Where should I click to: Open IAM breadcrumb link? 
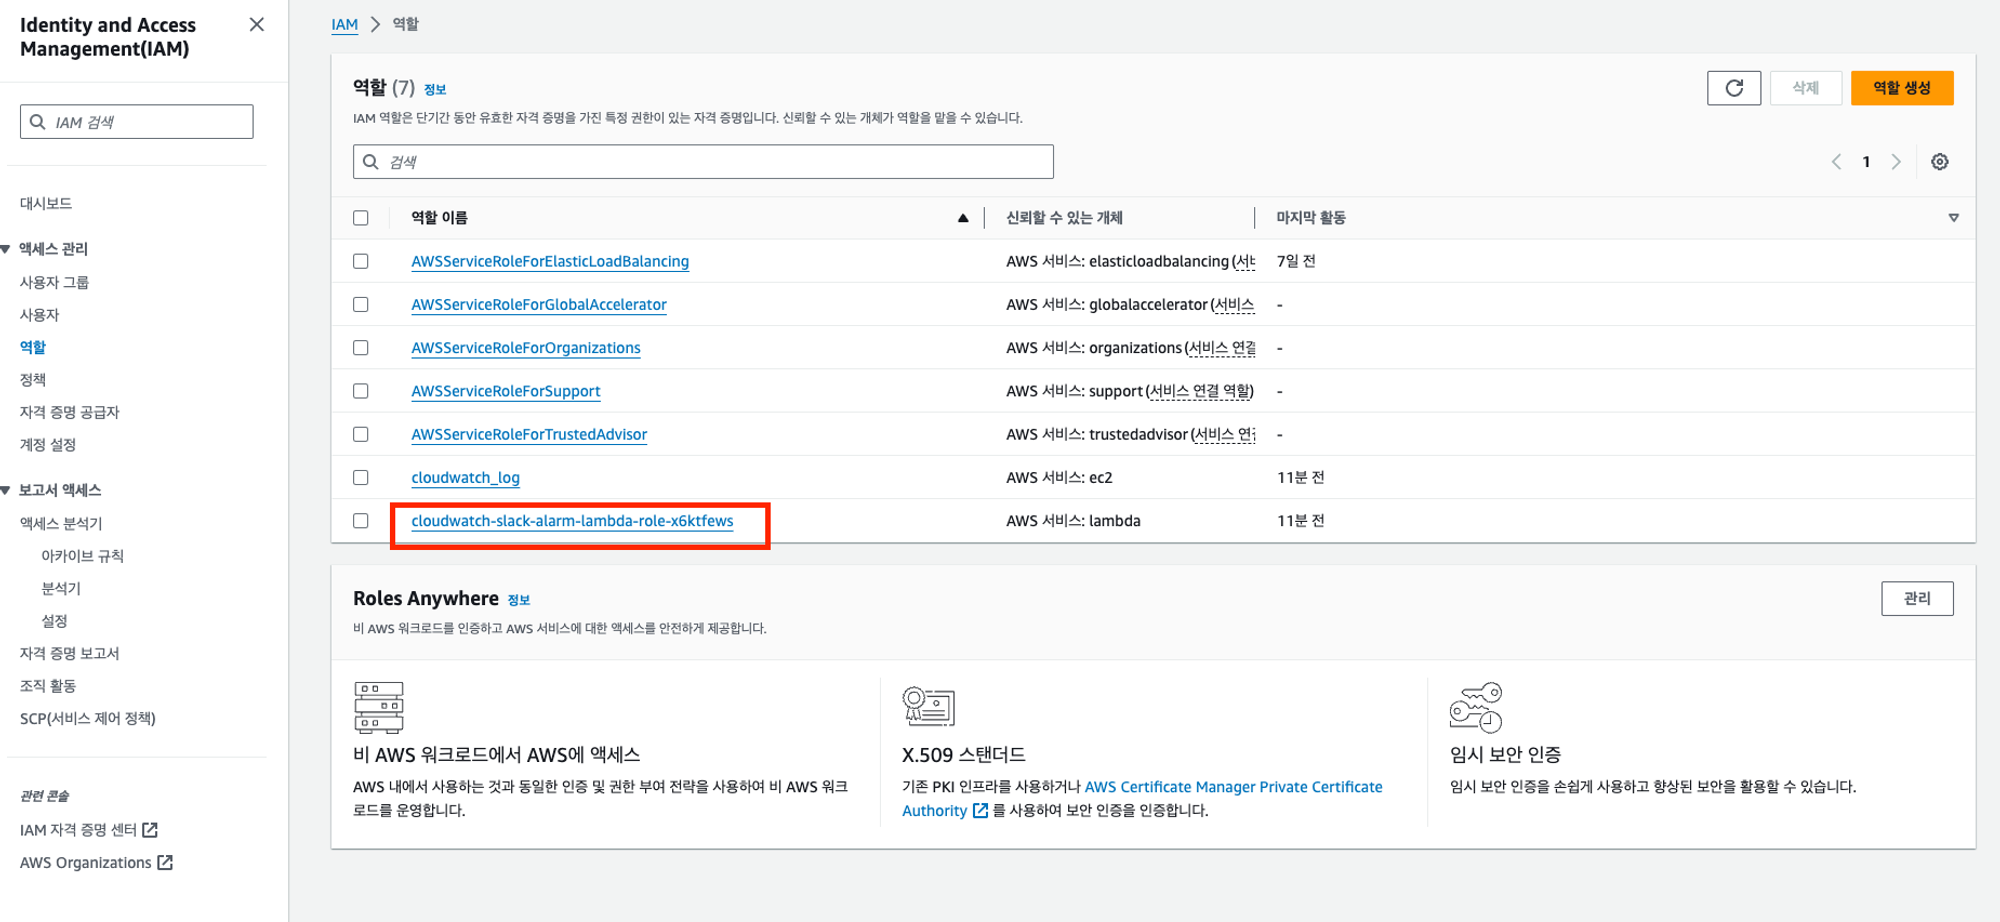(x=345, y=24)
